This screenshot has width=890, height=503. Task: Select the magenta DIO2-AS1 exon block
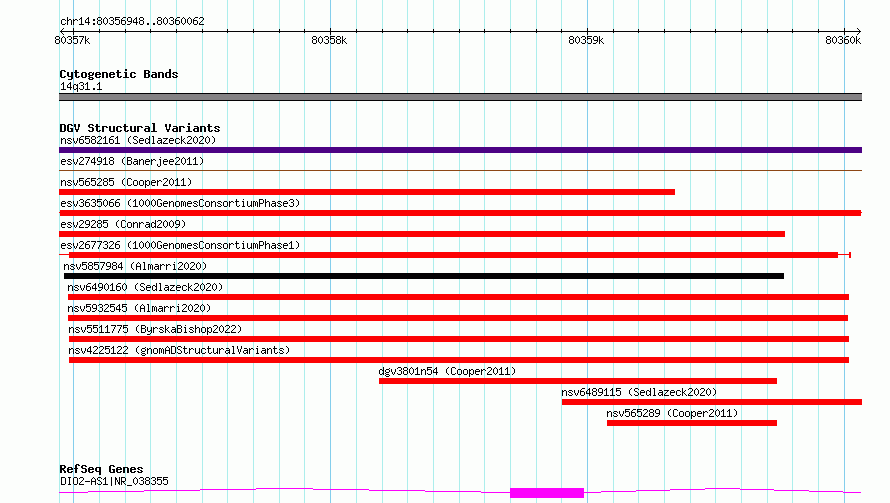point(547,493)
